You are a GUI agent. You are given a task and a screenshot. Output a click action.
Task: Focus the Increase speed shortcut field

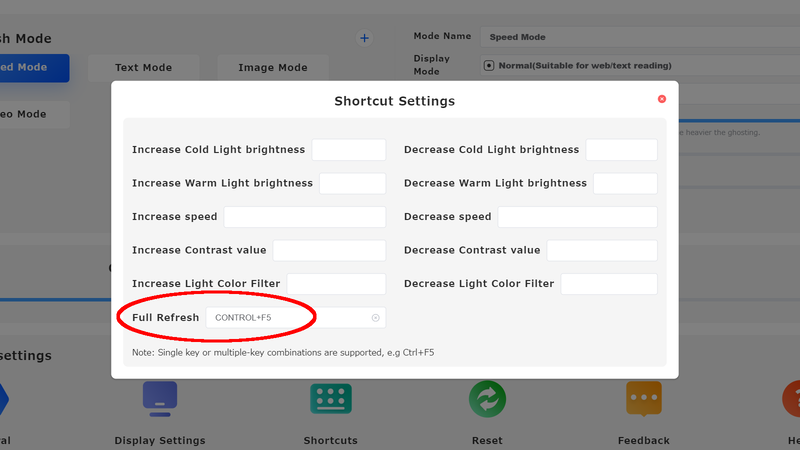coord(305,217)
